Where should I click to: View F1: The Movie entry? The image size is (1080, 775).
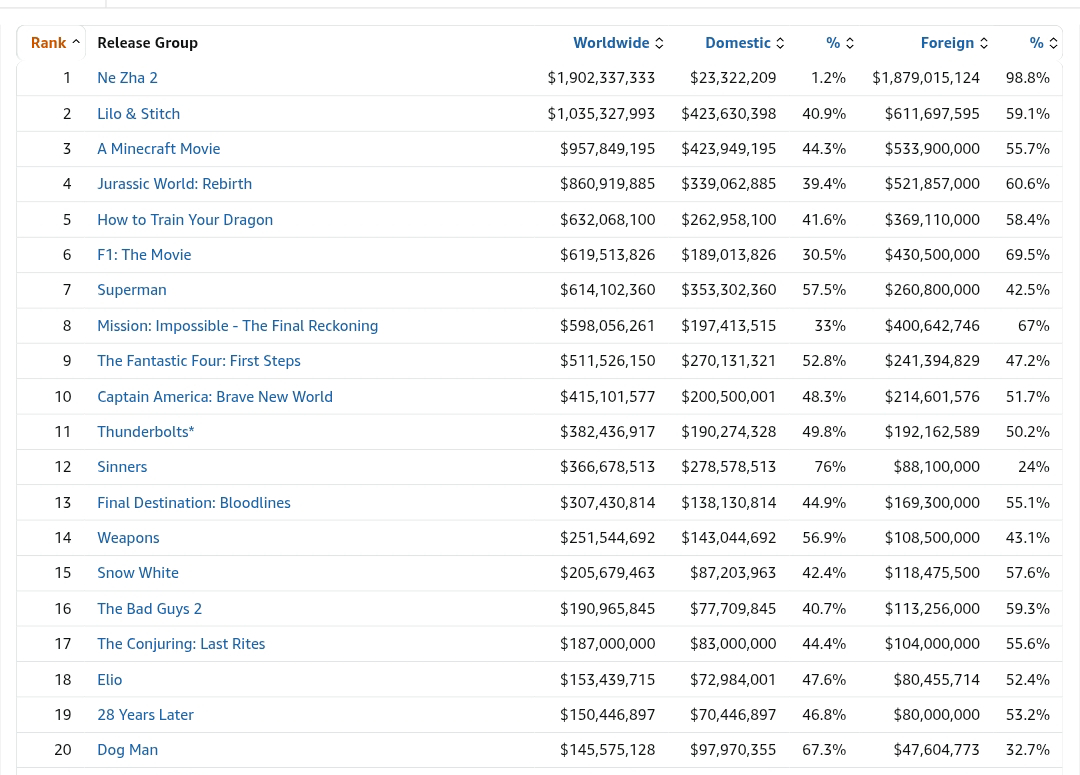pos(144,254)
